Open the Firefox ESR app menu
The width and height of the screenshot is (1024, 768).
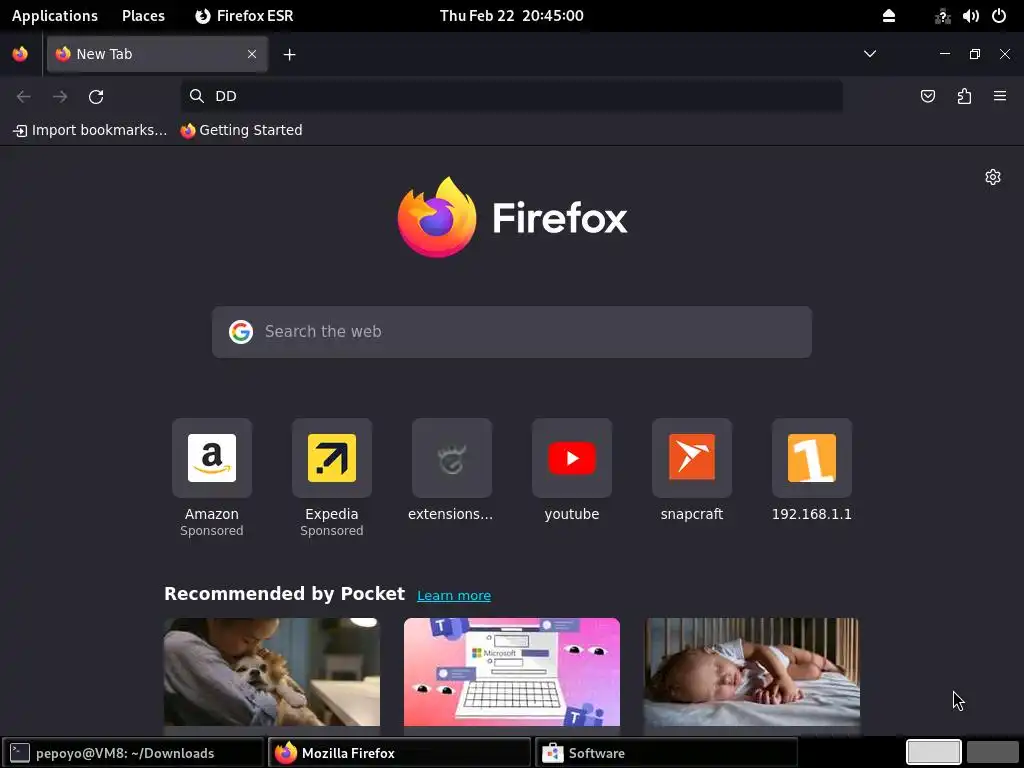[x=244, y=16]
